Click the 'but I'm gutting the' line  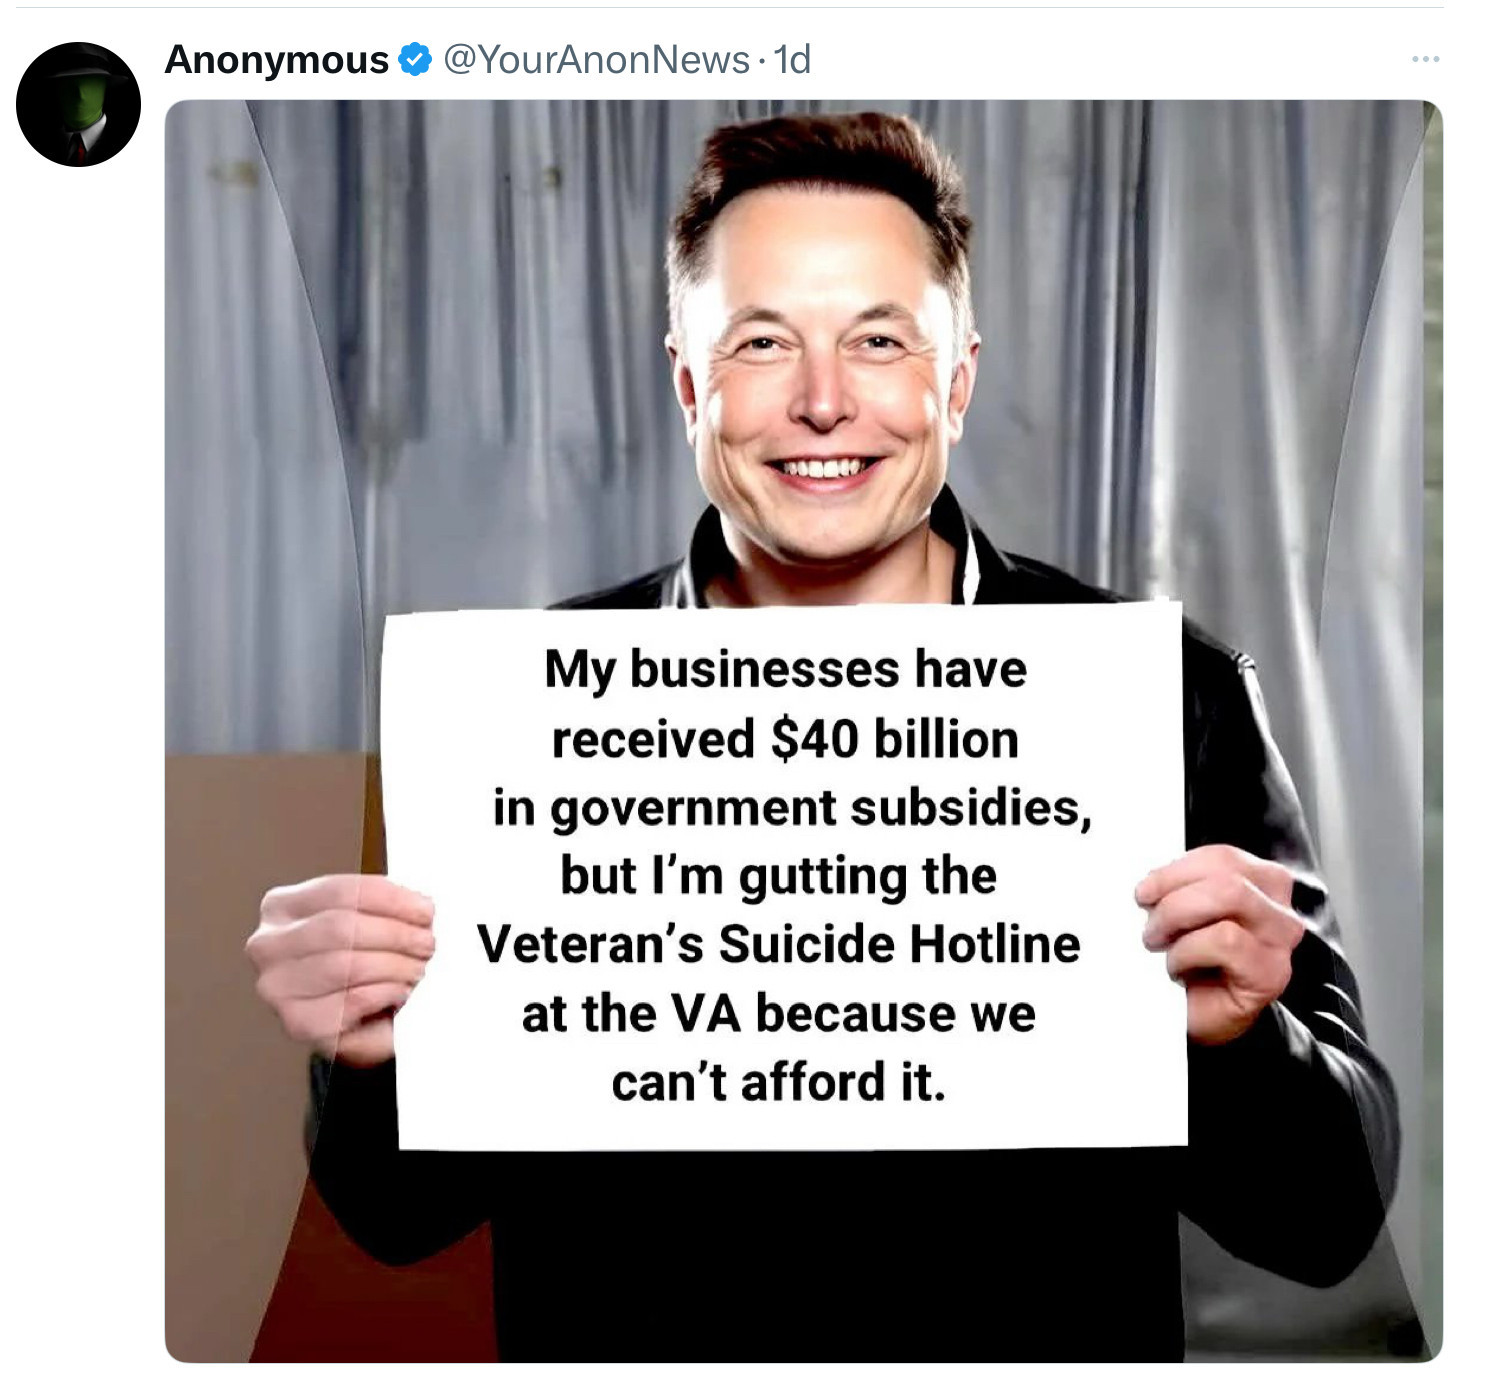[x=778, y=876]
